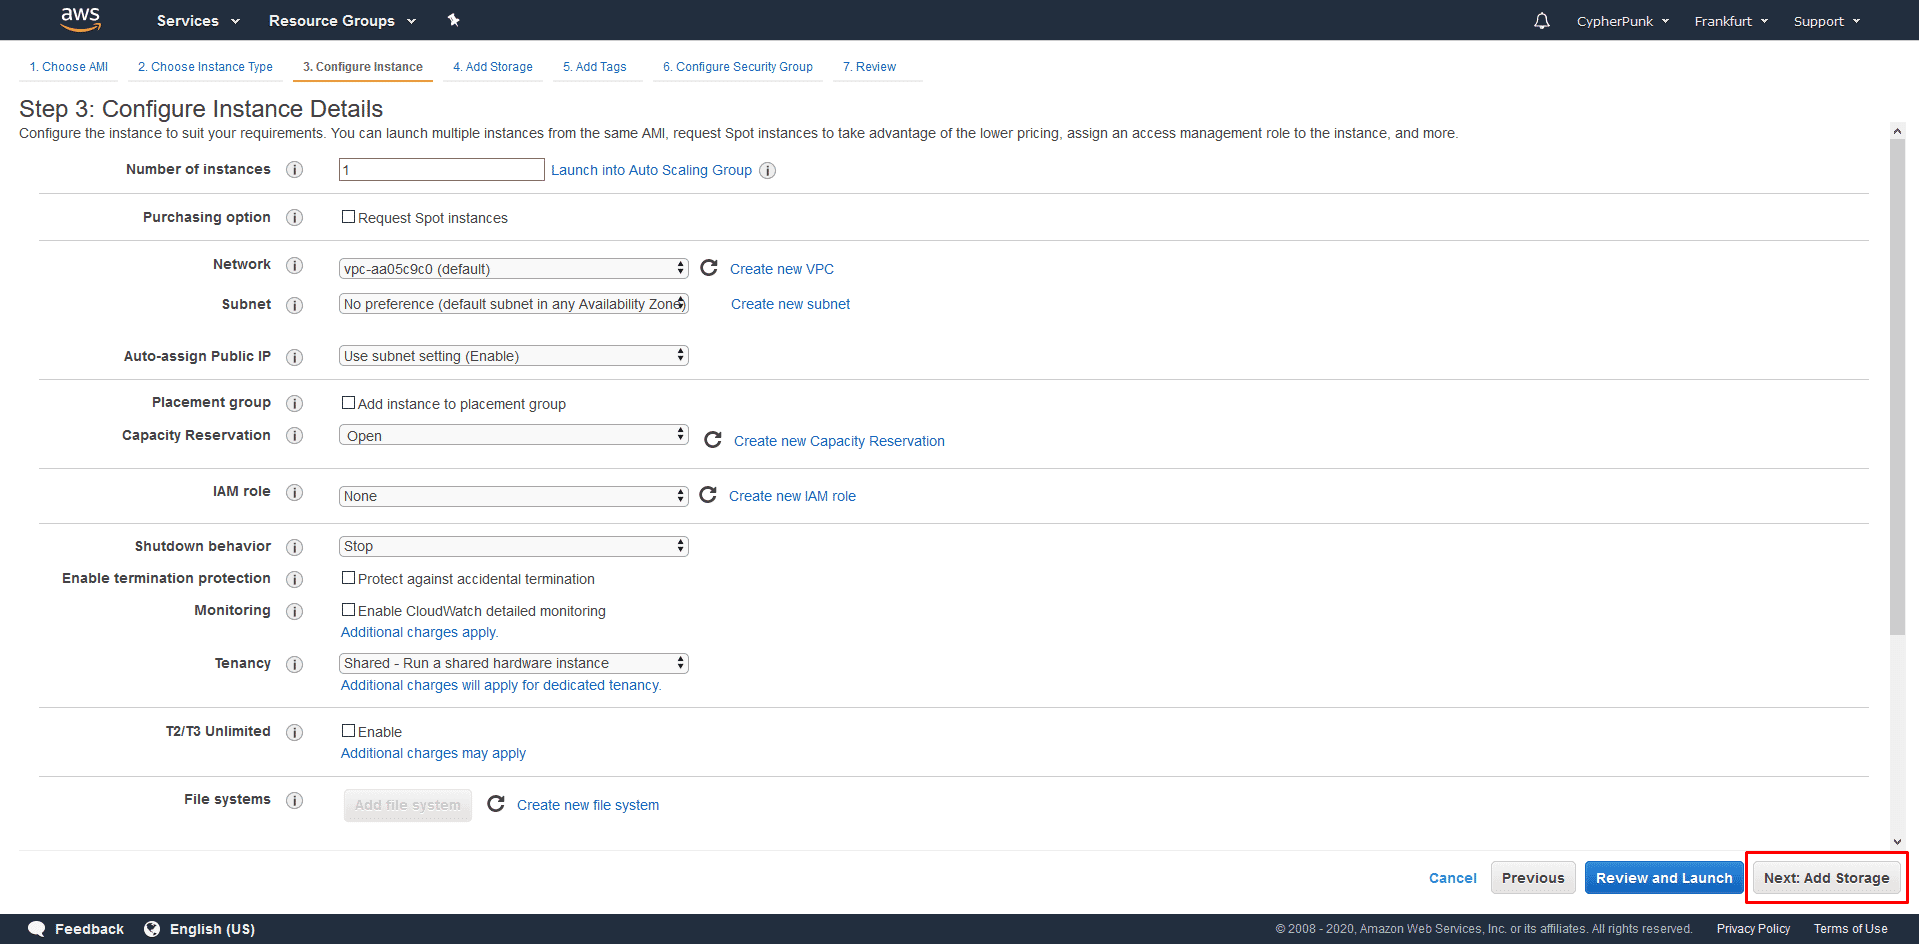
Task: Refresh the Network VPC list icon
Action: [709, 268]
